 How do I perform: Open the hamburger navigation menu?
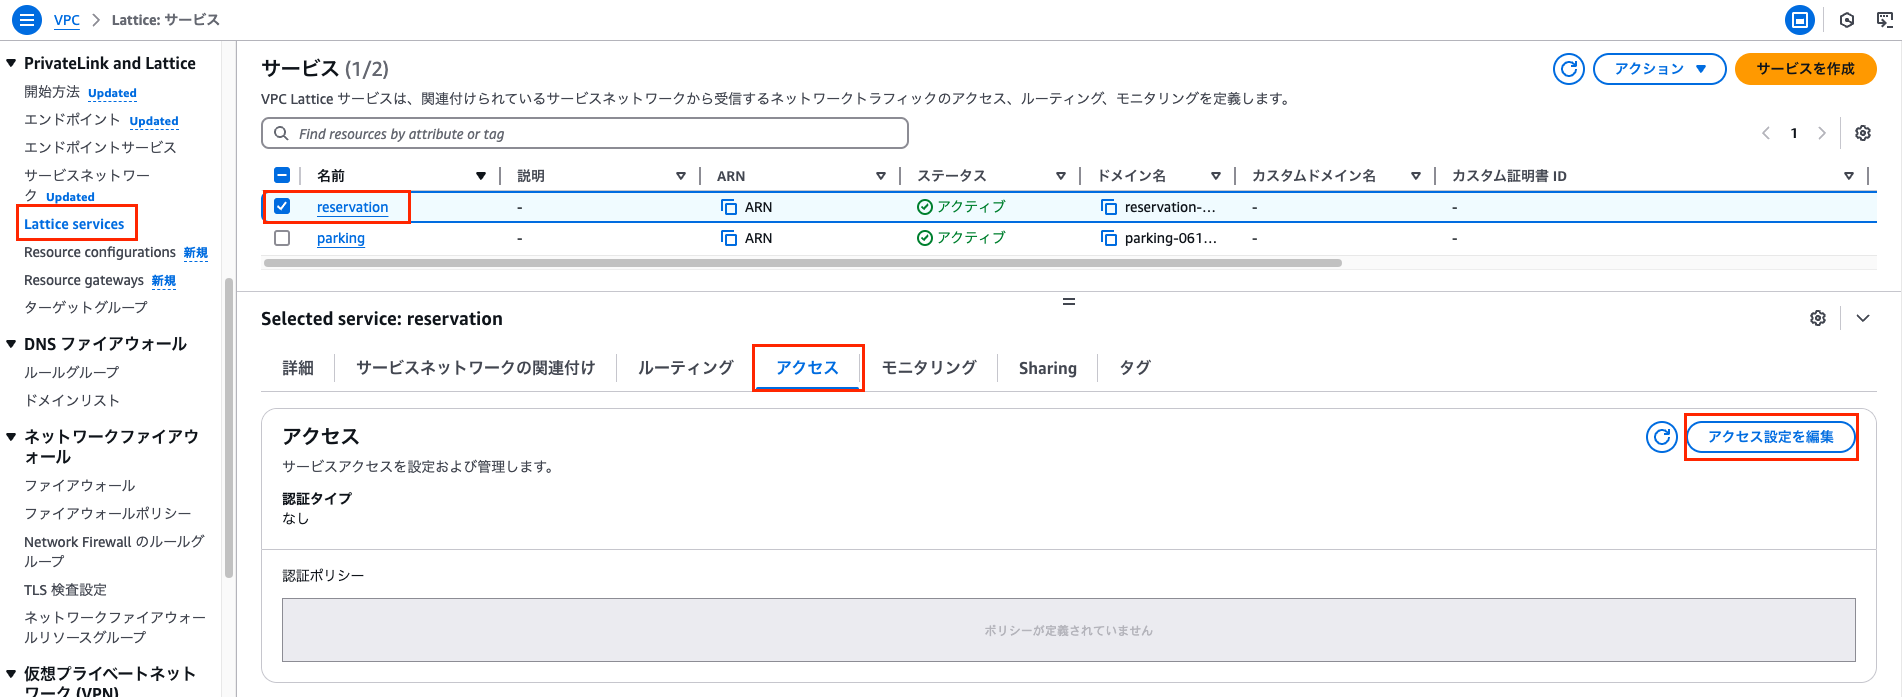27,19
